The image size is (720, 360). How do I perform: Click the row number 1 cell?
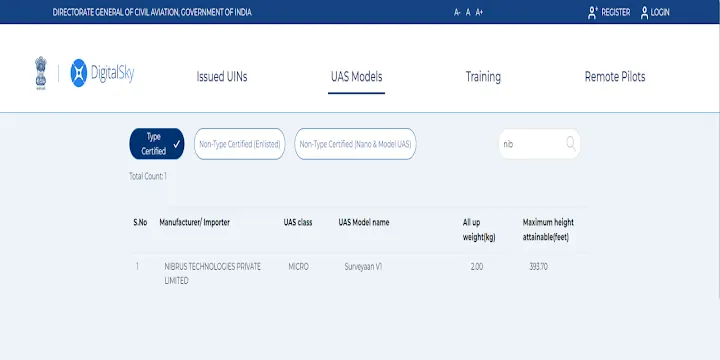tap(137, 267)
